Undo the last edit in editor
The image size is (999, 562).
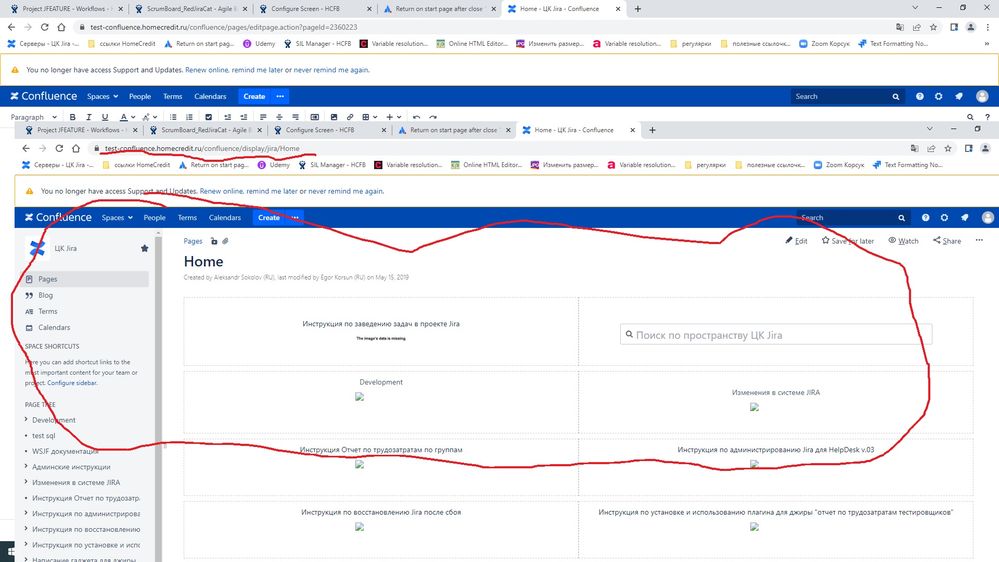pos(417,117)
